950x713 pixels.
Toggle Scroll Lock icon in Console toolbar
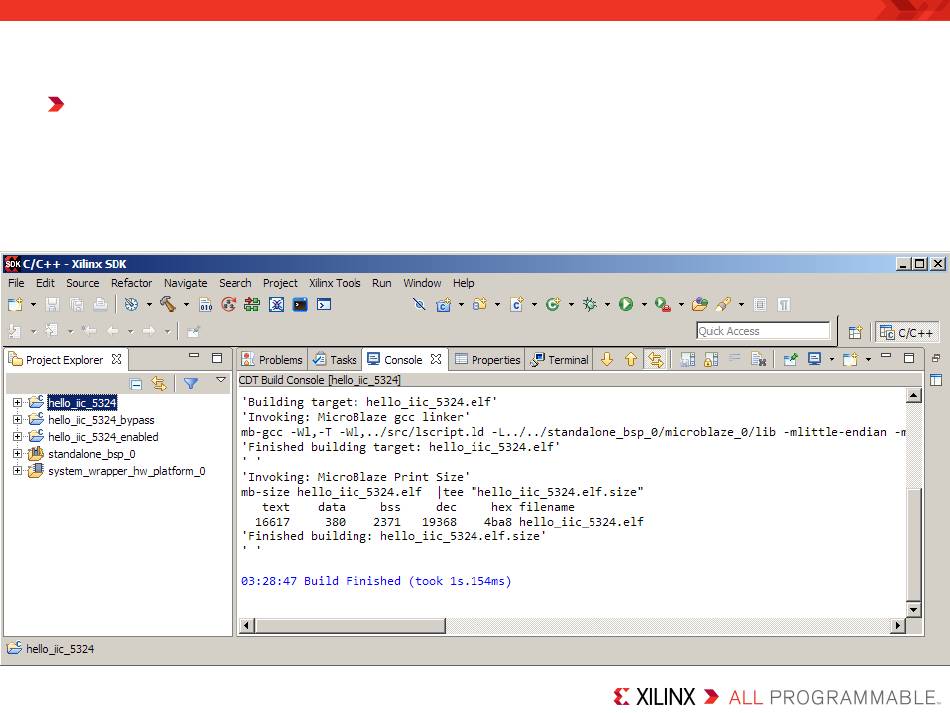[711, 360]
